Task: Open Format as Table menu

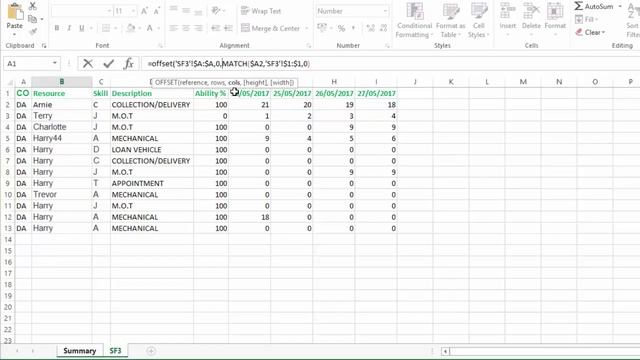Action: (451, 20)
